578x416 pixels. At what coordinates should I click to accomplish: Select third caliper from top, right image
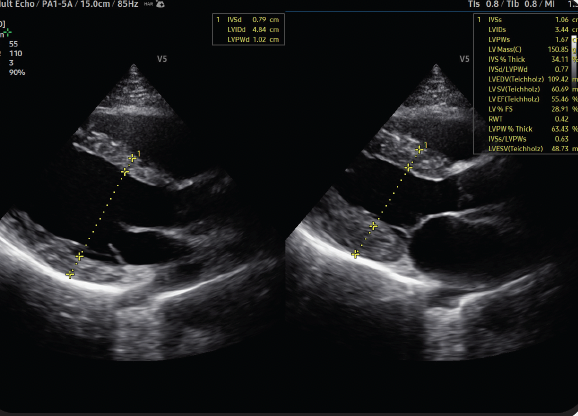(x=373, y=226)
